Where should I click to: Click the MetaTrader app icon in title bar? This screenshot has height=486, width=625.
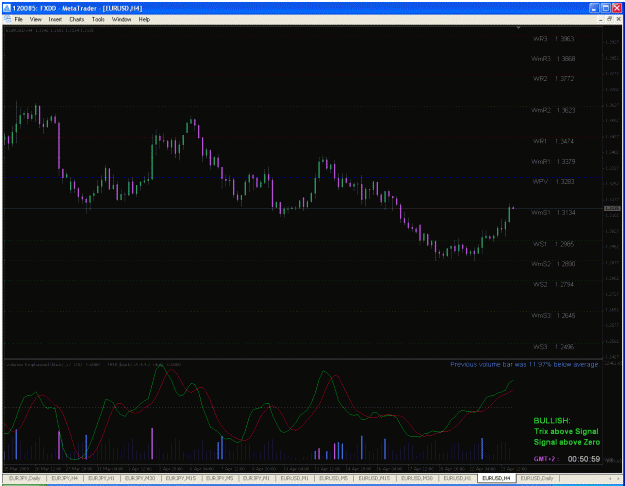click(x=7, y=8)
